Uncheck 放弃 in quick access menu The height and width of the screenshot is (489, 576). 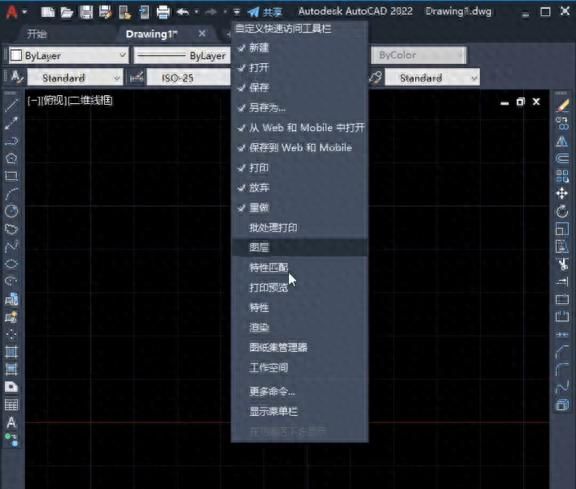[299, 188]
